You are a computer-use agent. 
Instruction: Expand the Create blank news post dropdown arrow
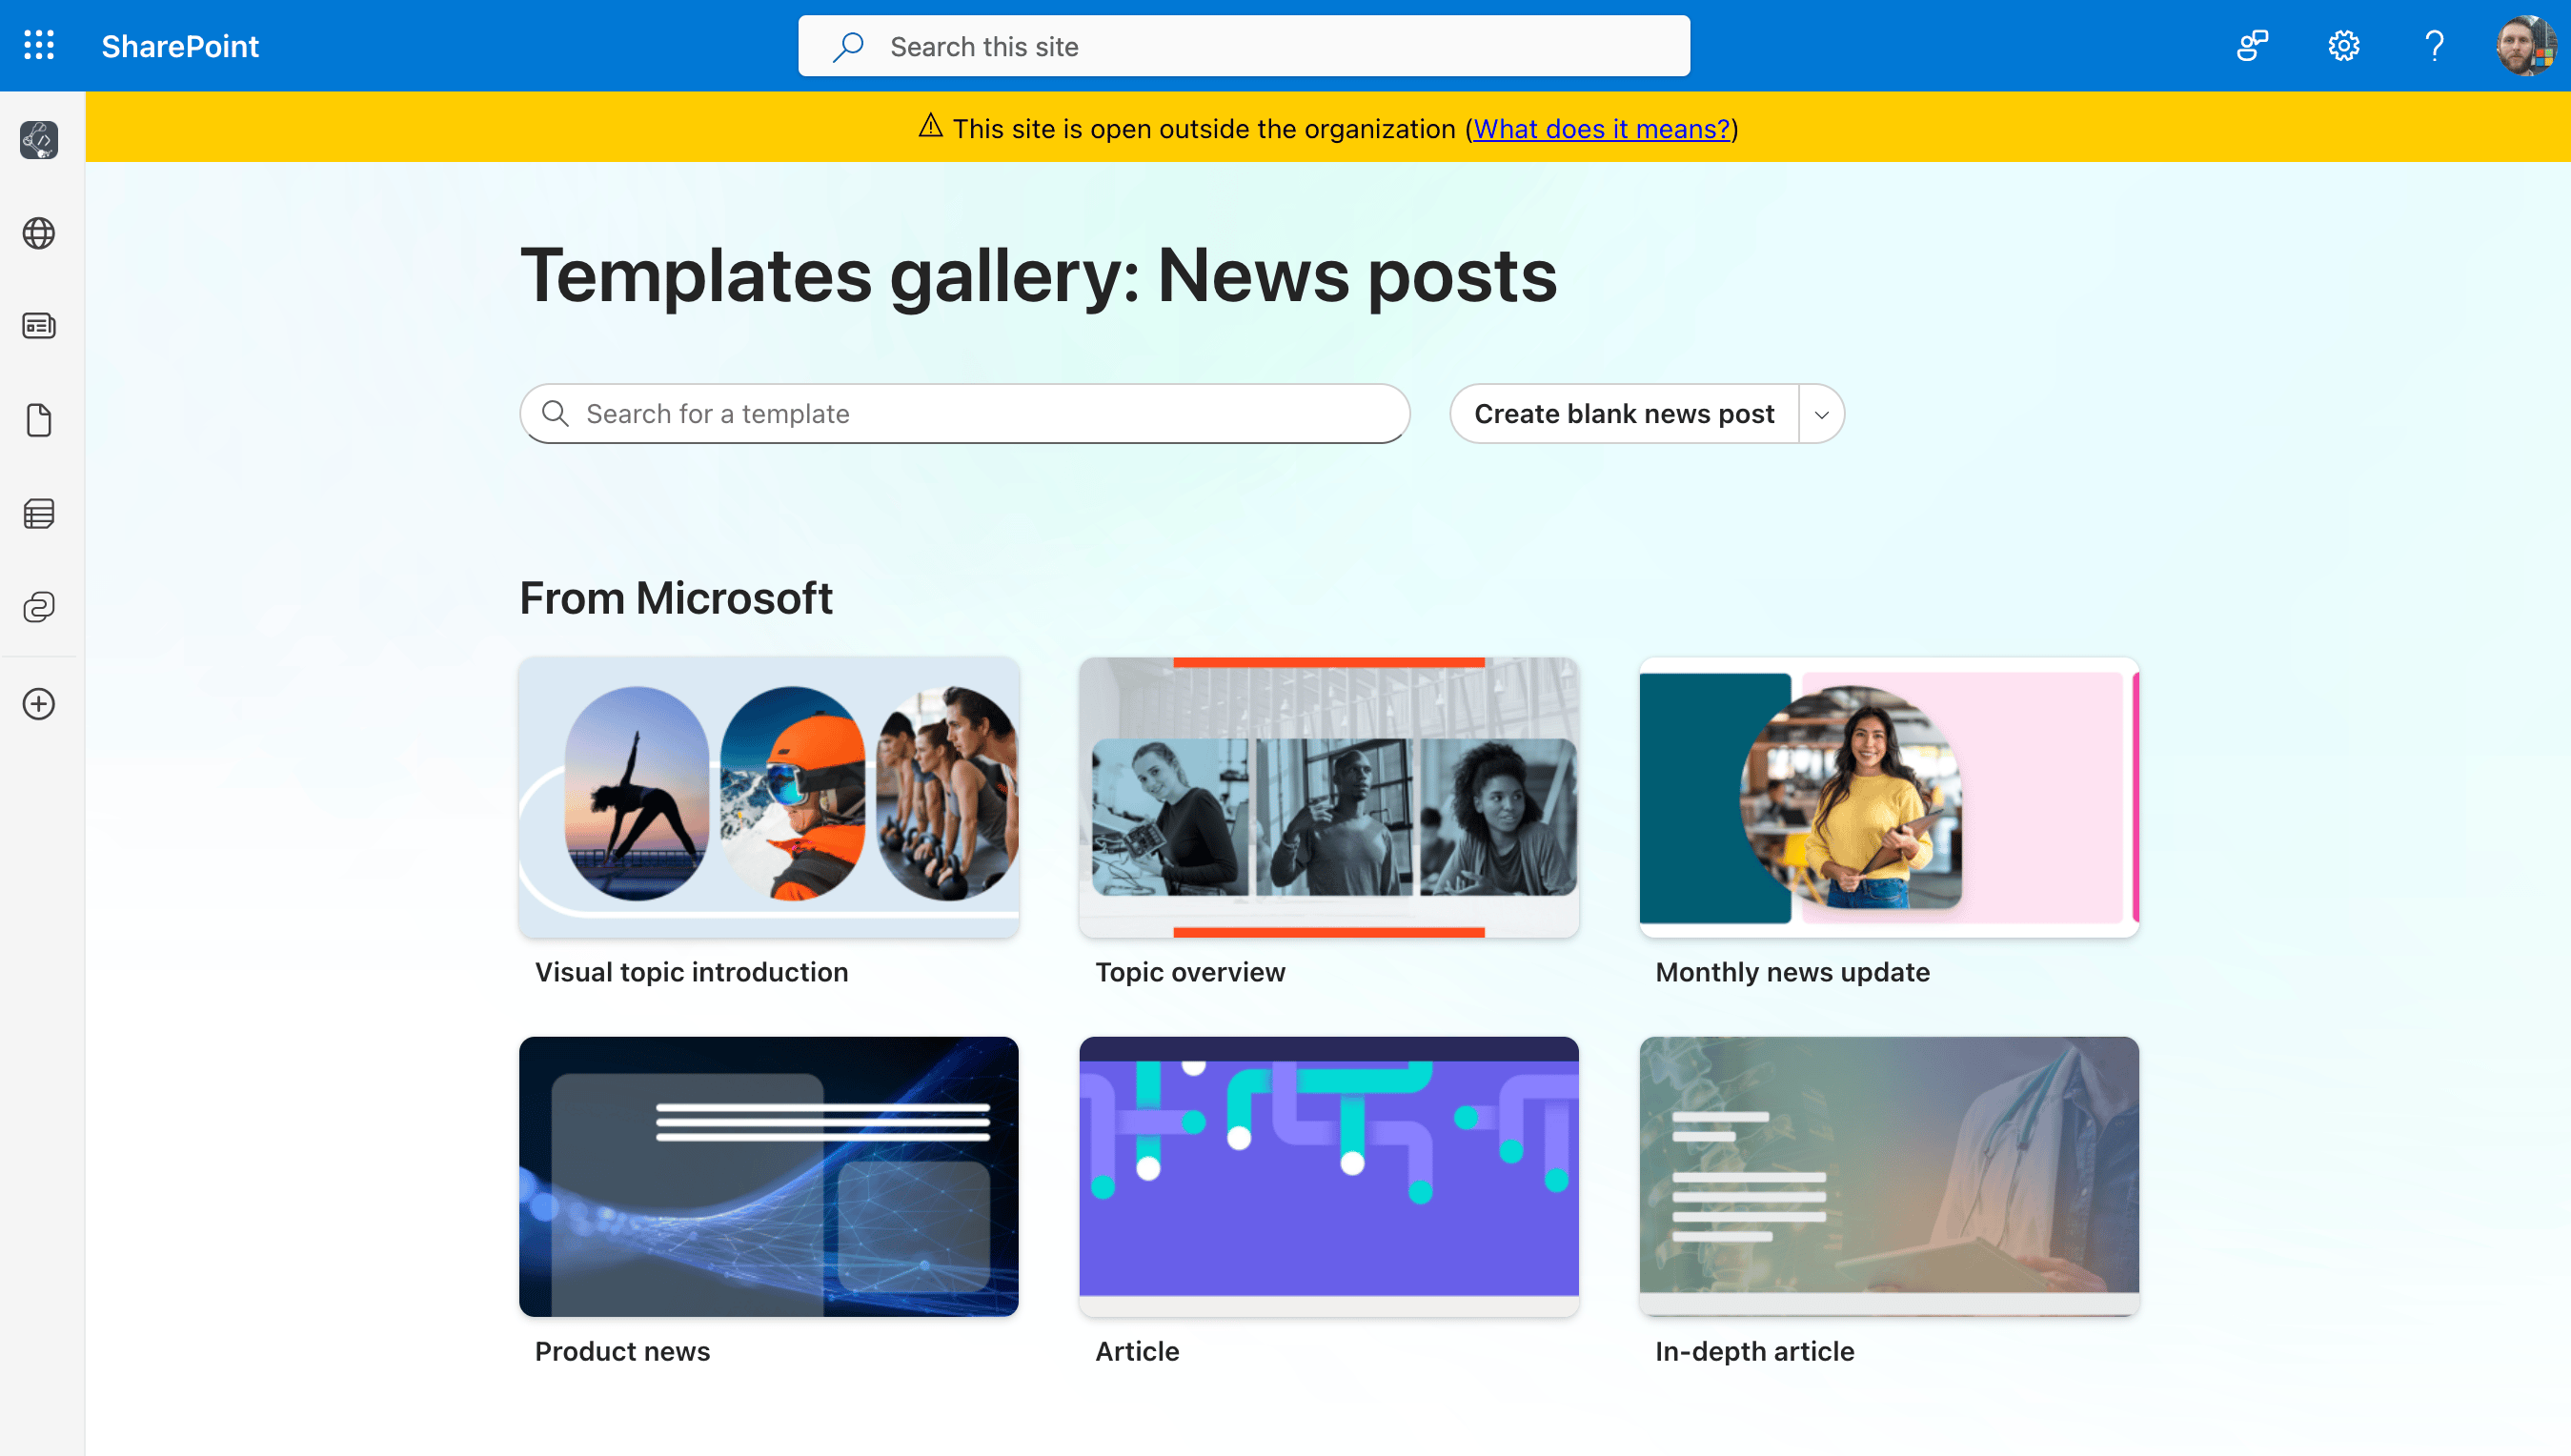point(1822,414)
